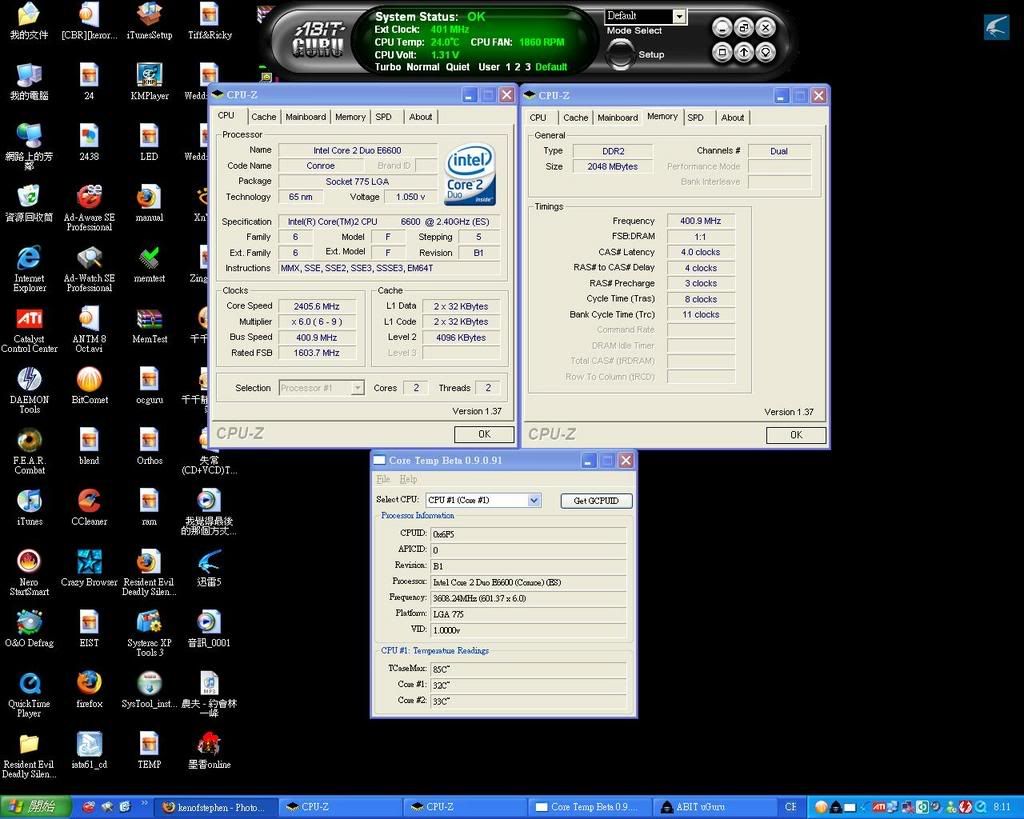Click the Windows Start button
This screenshot has height=819, width=1024.
pos(35,807)
